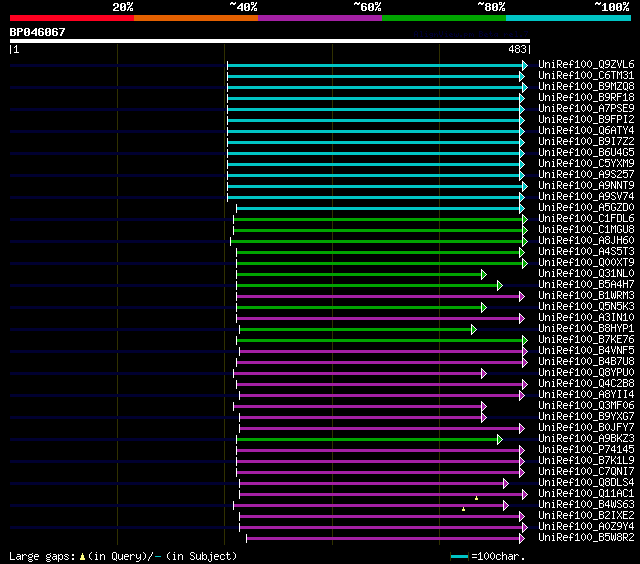Click the UniRef100_A9S257 label
Image resolution: width=640 pixels, height=564 pixels.
pyautogui.click(x=586, y=175)
